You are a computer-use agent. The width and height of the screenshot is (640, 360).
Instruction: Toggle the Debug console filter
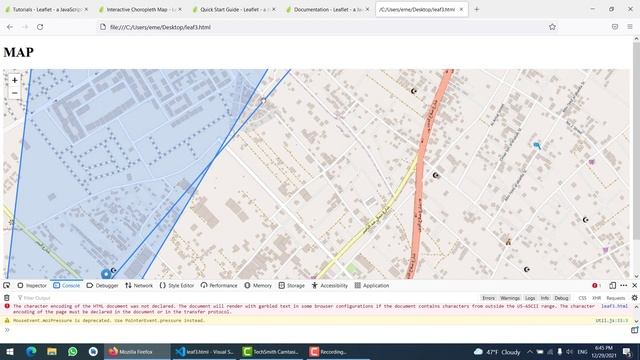coord(561,298)
